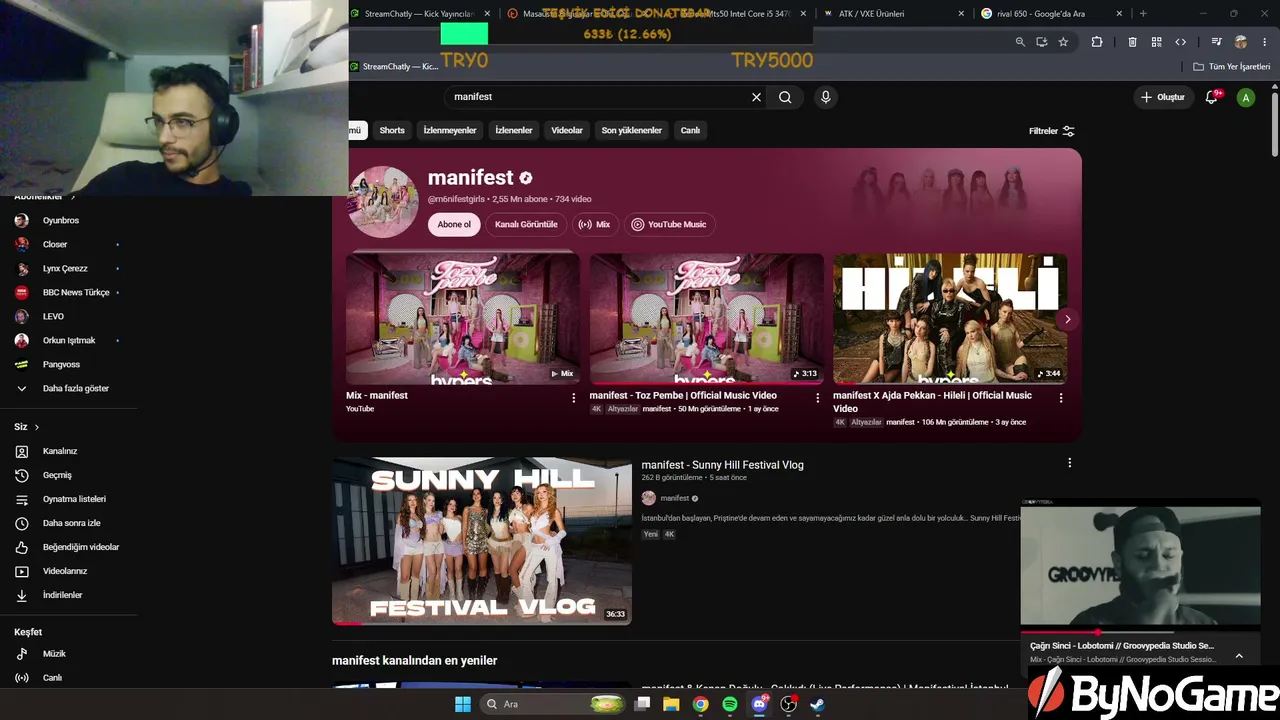The width and height of the screenshot is (1280, 720).
Task: Open the manifest channel avatar
Action: [x=383, y=201]
